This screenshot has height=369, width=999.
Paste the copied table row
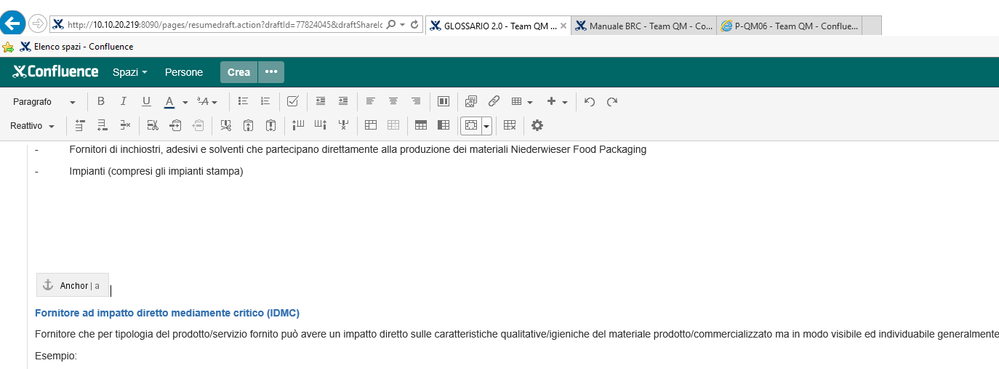(198, 126)
